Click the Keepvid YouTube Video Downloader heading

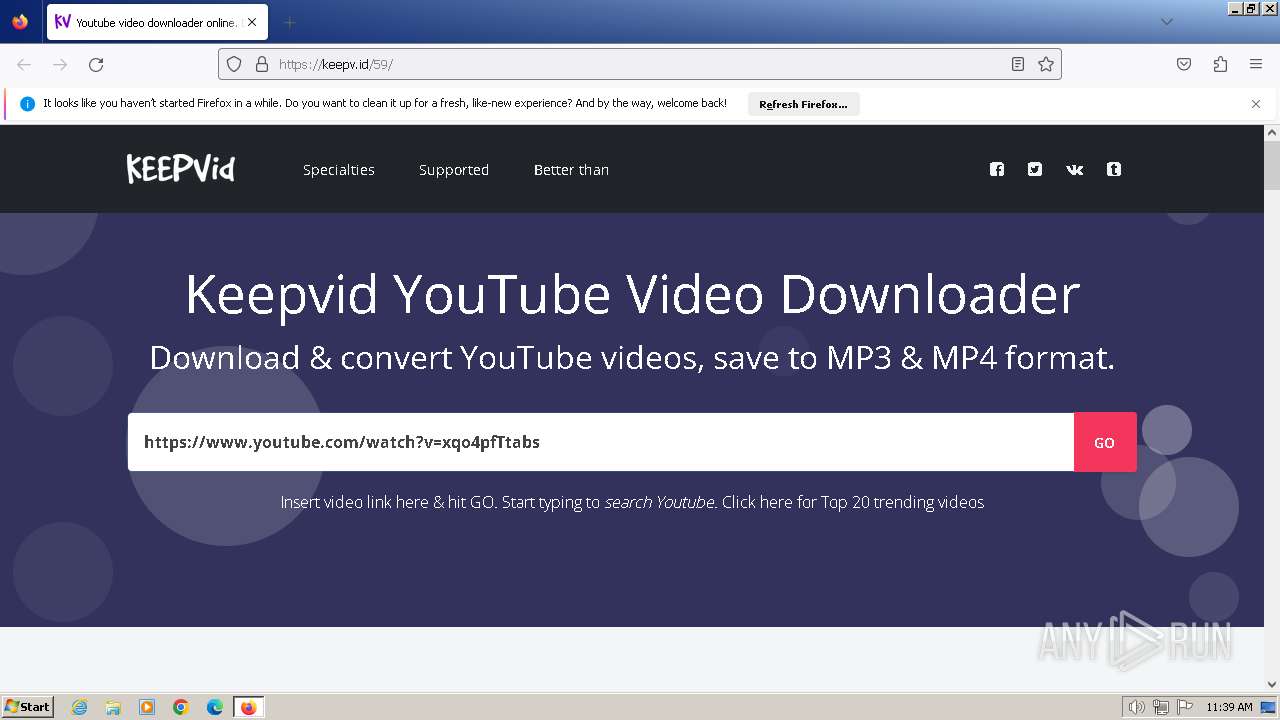click(632, 294)
